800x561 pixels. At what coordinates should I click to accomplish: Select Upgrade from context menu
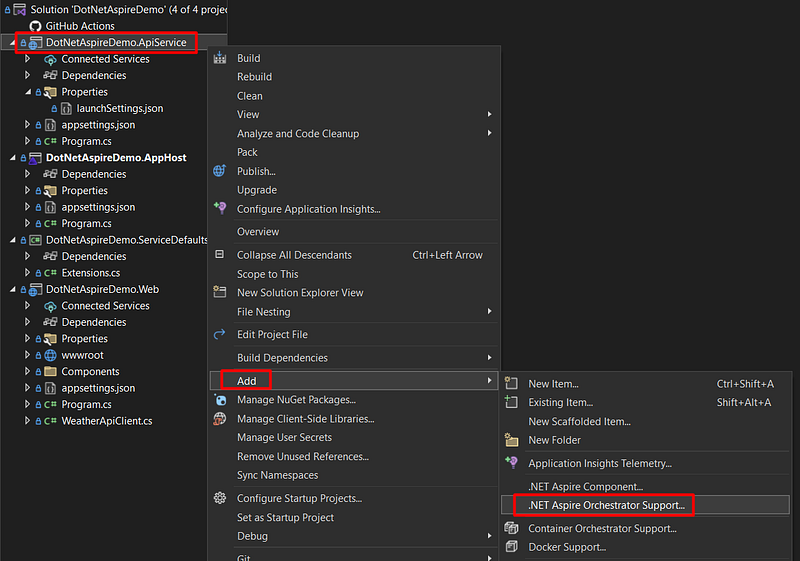point(354,190)
